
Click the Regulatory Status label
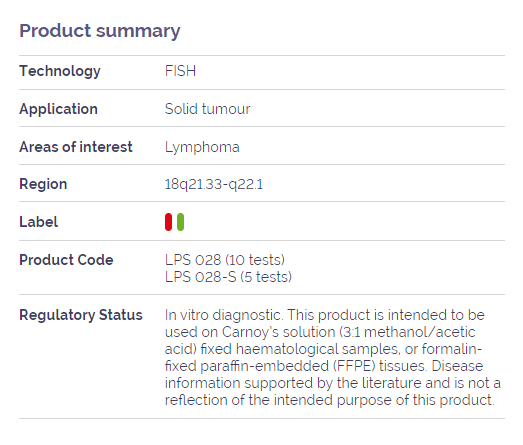coord(81,315)
